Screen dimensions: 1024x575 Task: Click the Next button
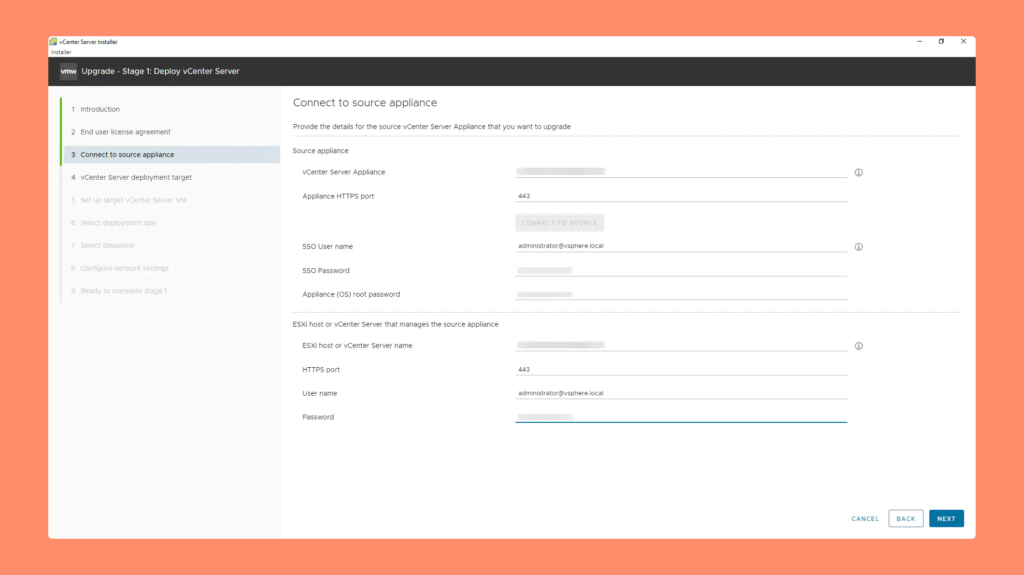point(946,518)
